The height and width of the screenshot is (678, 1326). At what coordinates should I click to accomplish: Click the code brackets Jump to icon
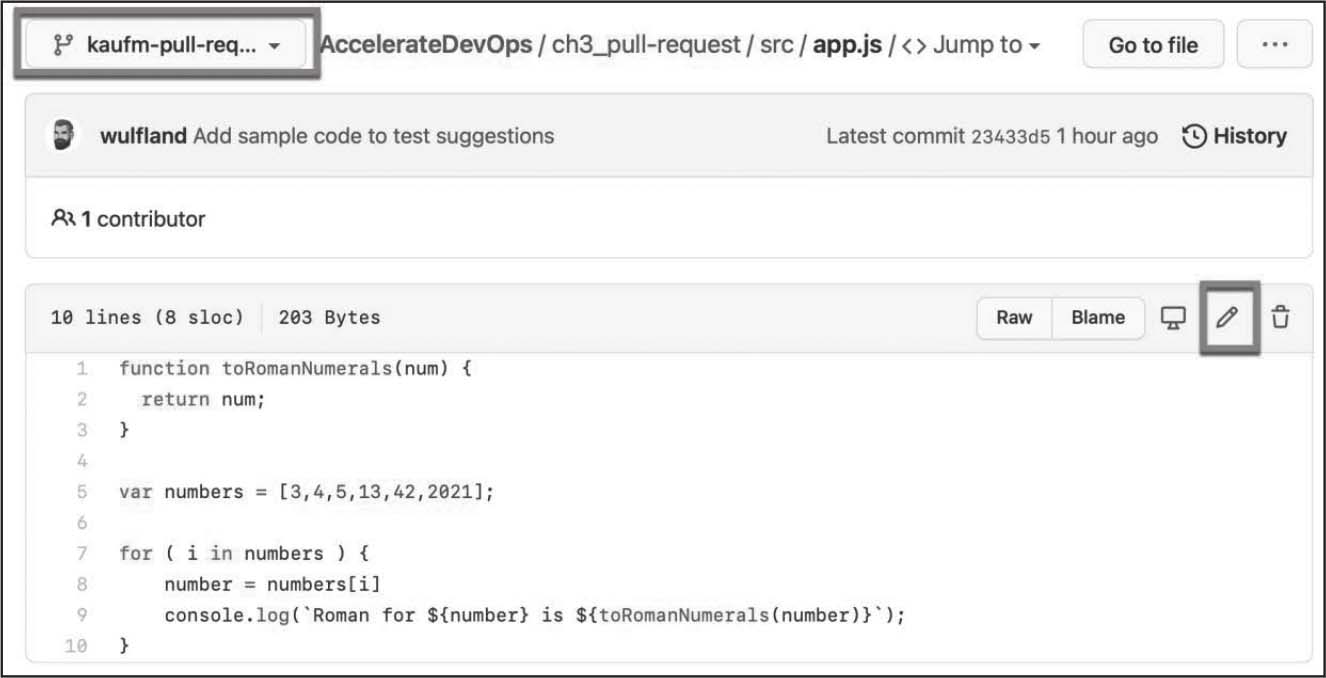[913, 45]
